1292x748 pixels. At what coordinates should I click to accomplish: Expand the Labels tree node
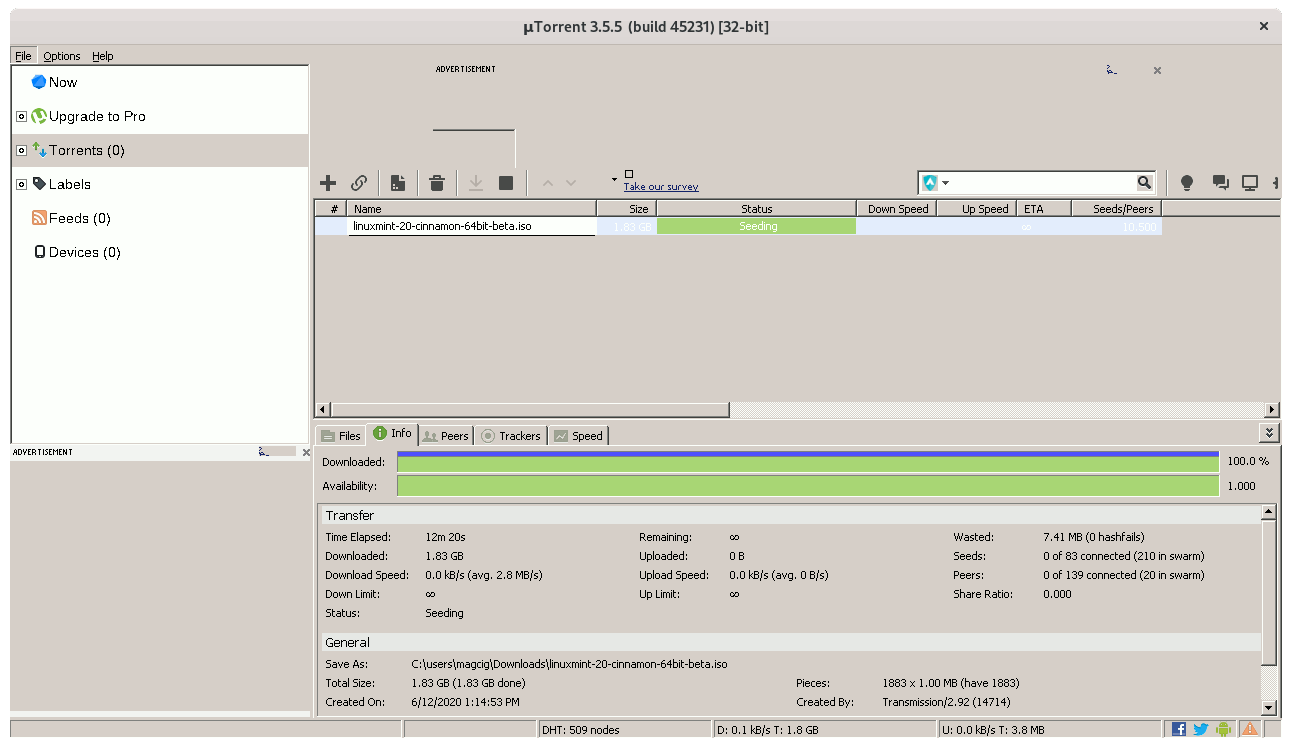tap(21, 185)
